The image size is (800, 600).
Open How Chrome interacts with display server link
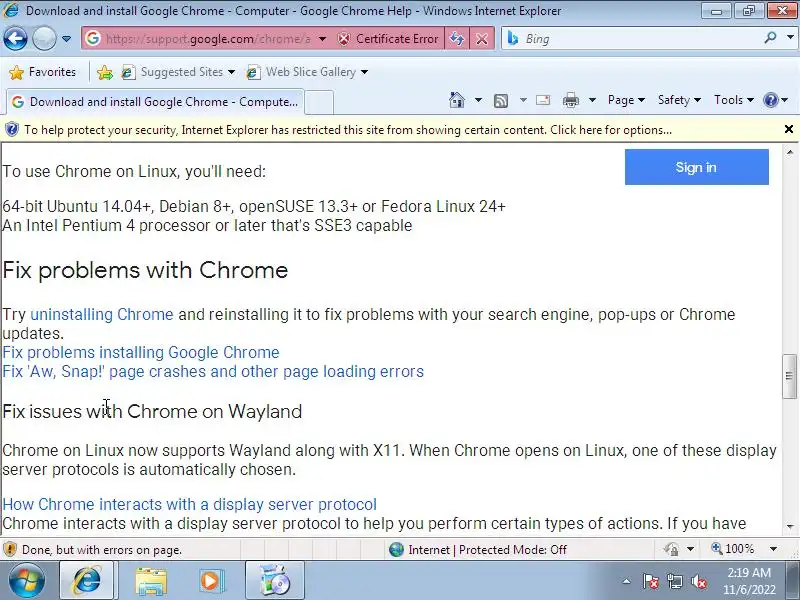(189, 504)
